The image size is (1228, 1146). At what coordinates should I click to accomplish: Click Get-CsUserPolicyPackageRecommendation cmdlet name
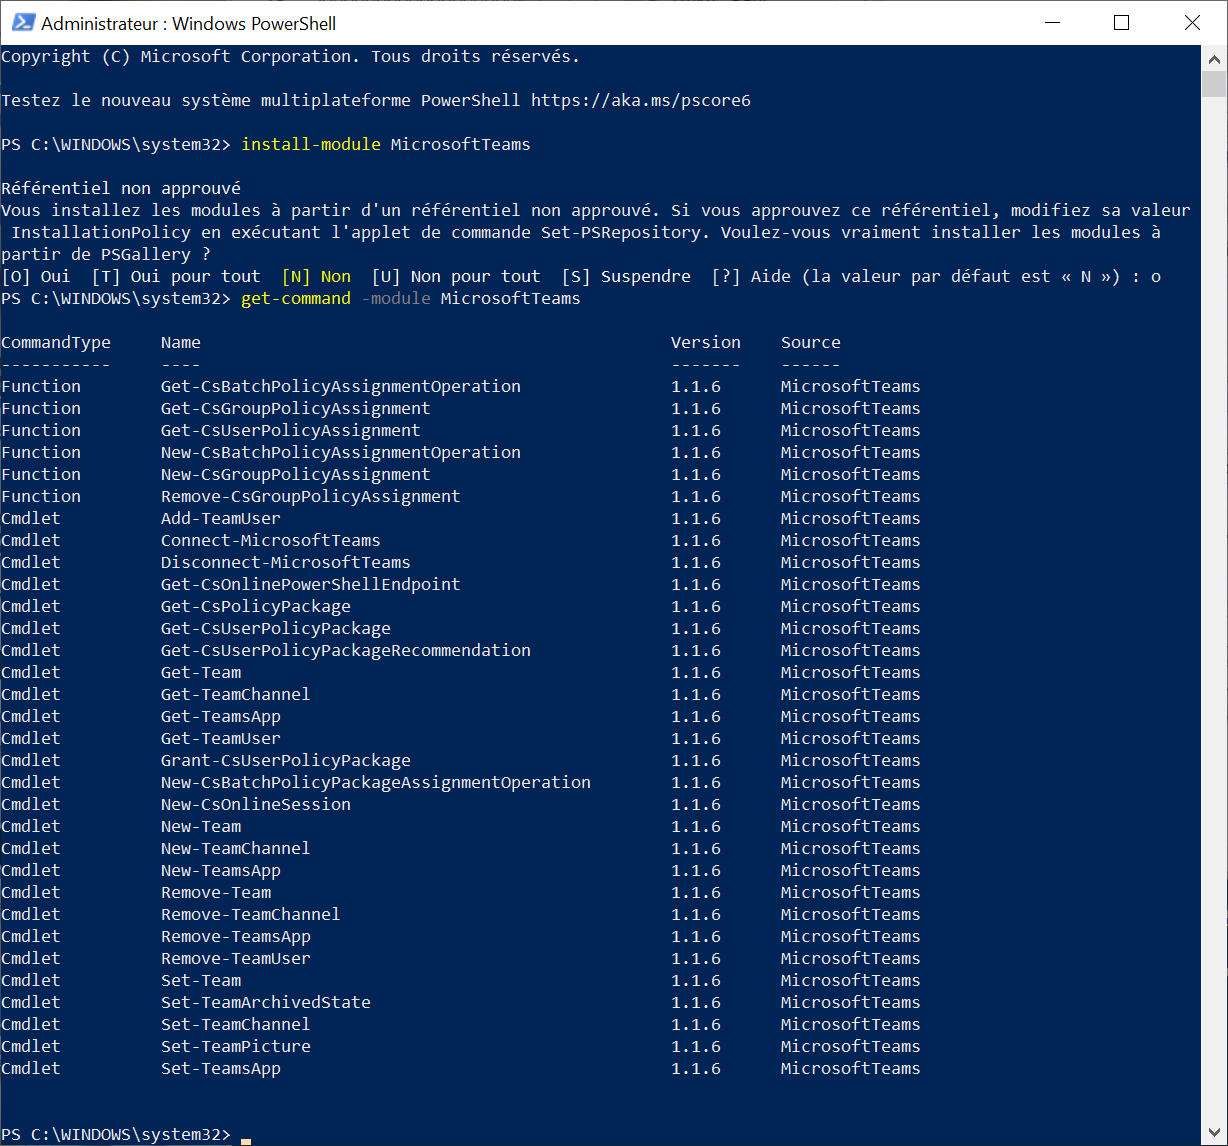pos(346,650)
